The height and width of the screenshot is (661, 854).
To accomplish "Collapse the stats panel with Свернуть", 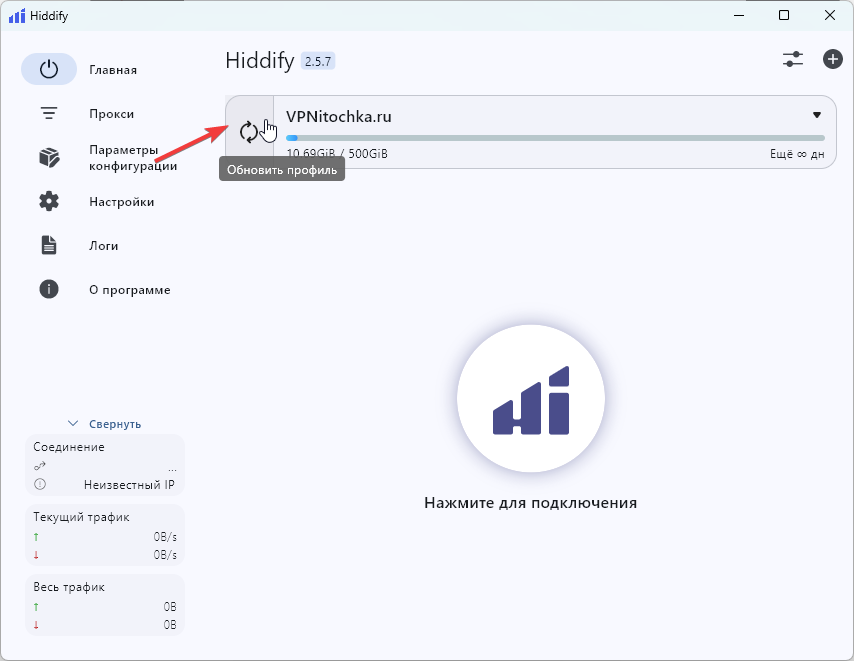I will (105, 424).
